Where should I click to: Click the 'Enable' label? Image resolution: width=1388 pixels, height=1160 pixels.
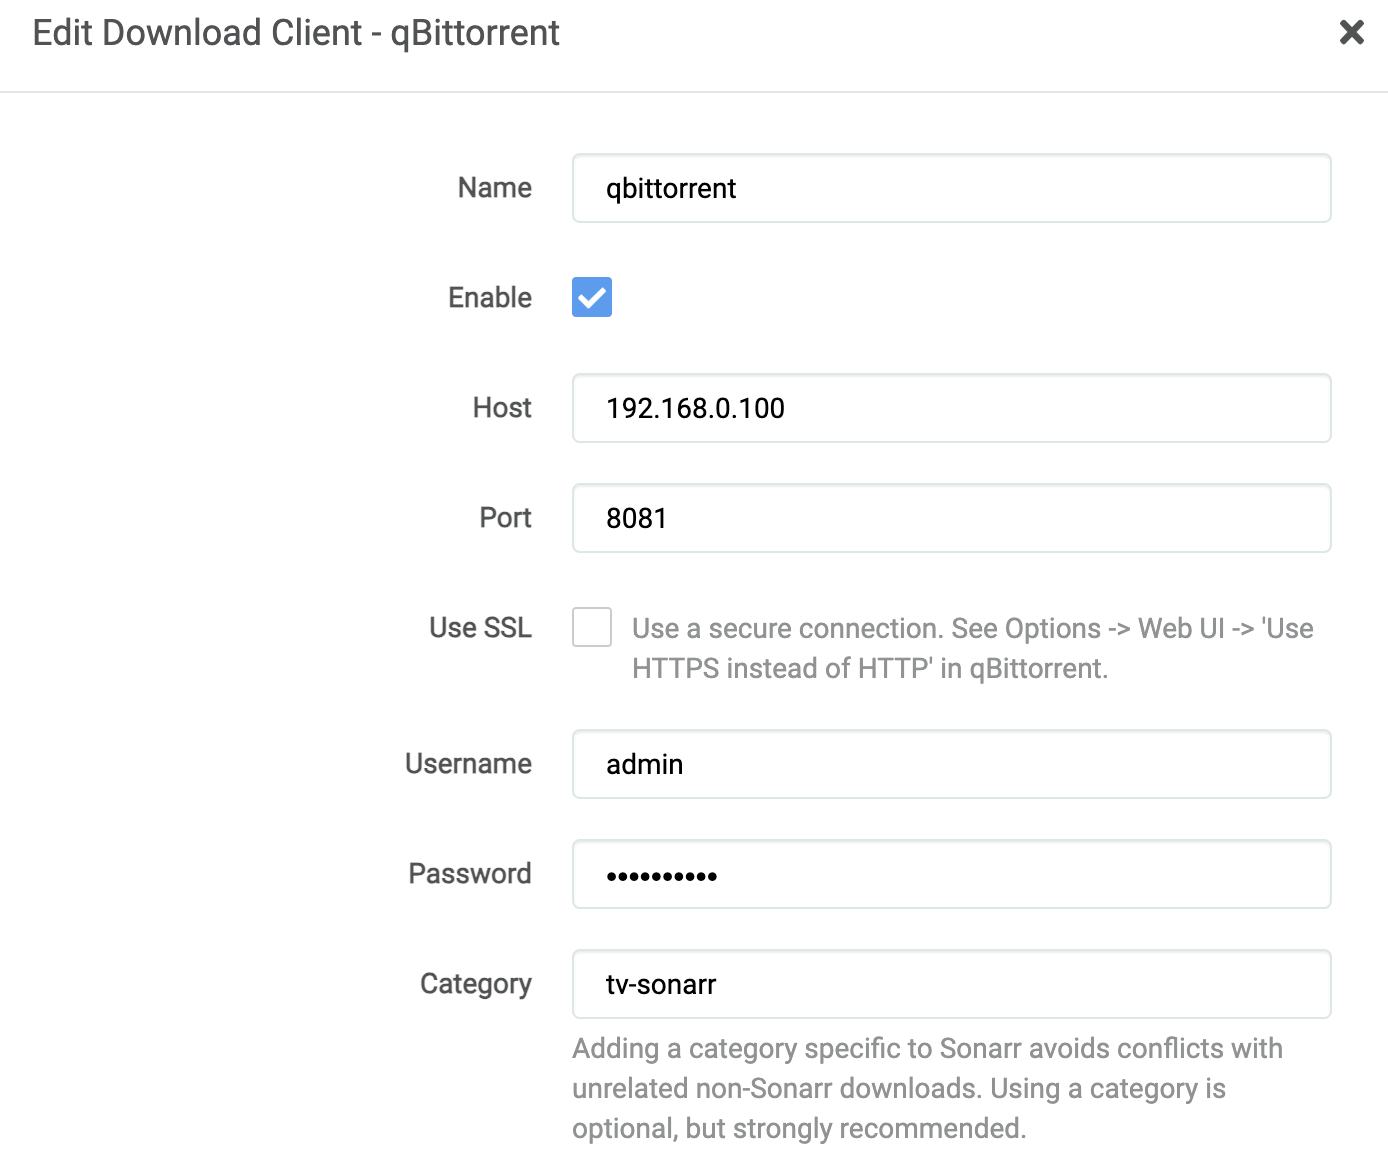coord(490,298)
